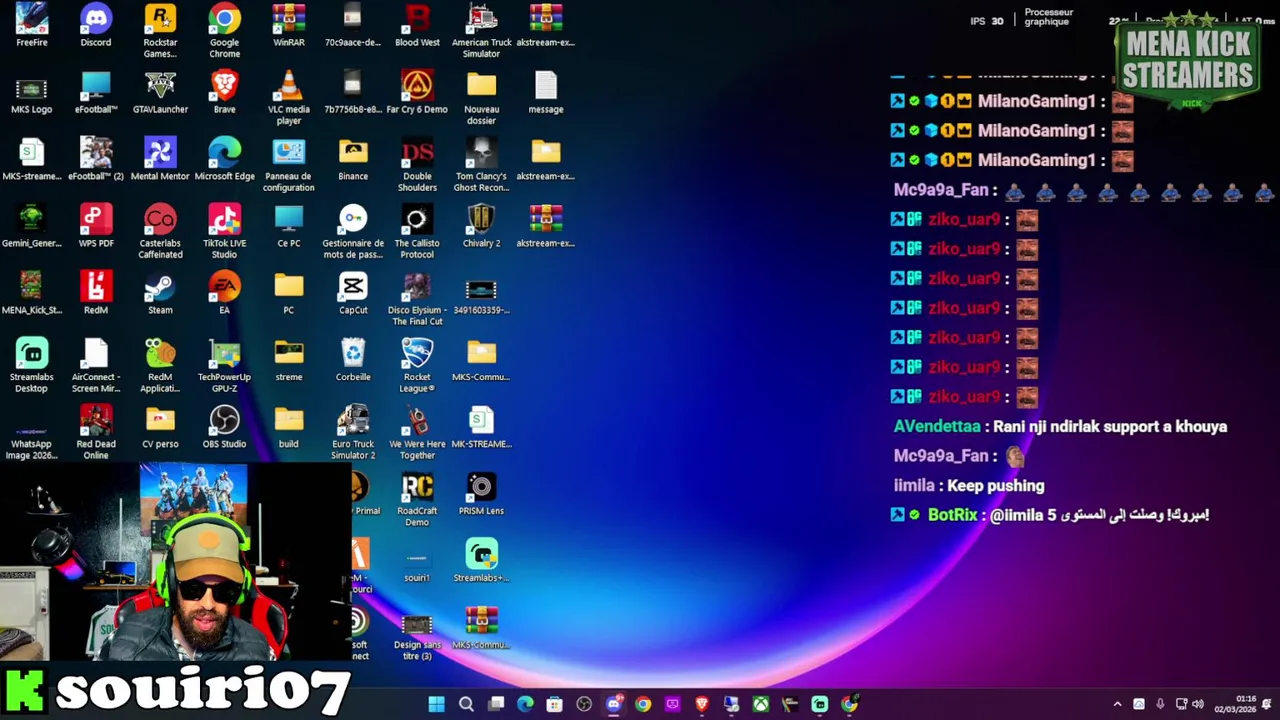
Task: Select the MKS Logo desktop file
Action: click(x=31, y=92)
